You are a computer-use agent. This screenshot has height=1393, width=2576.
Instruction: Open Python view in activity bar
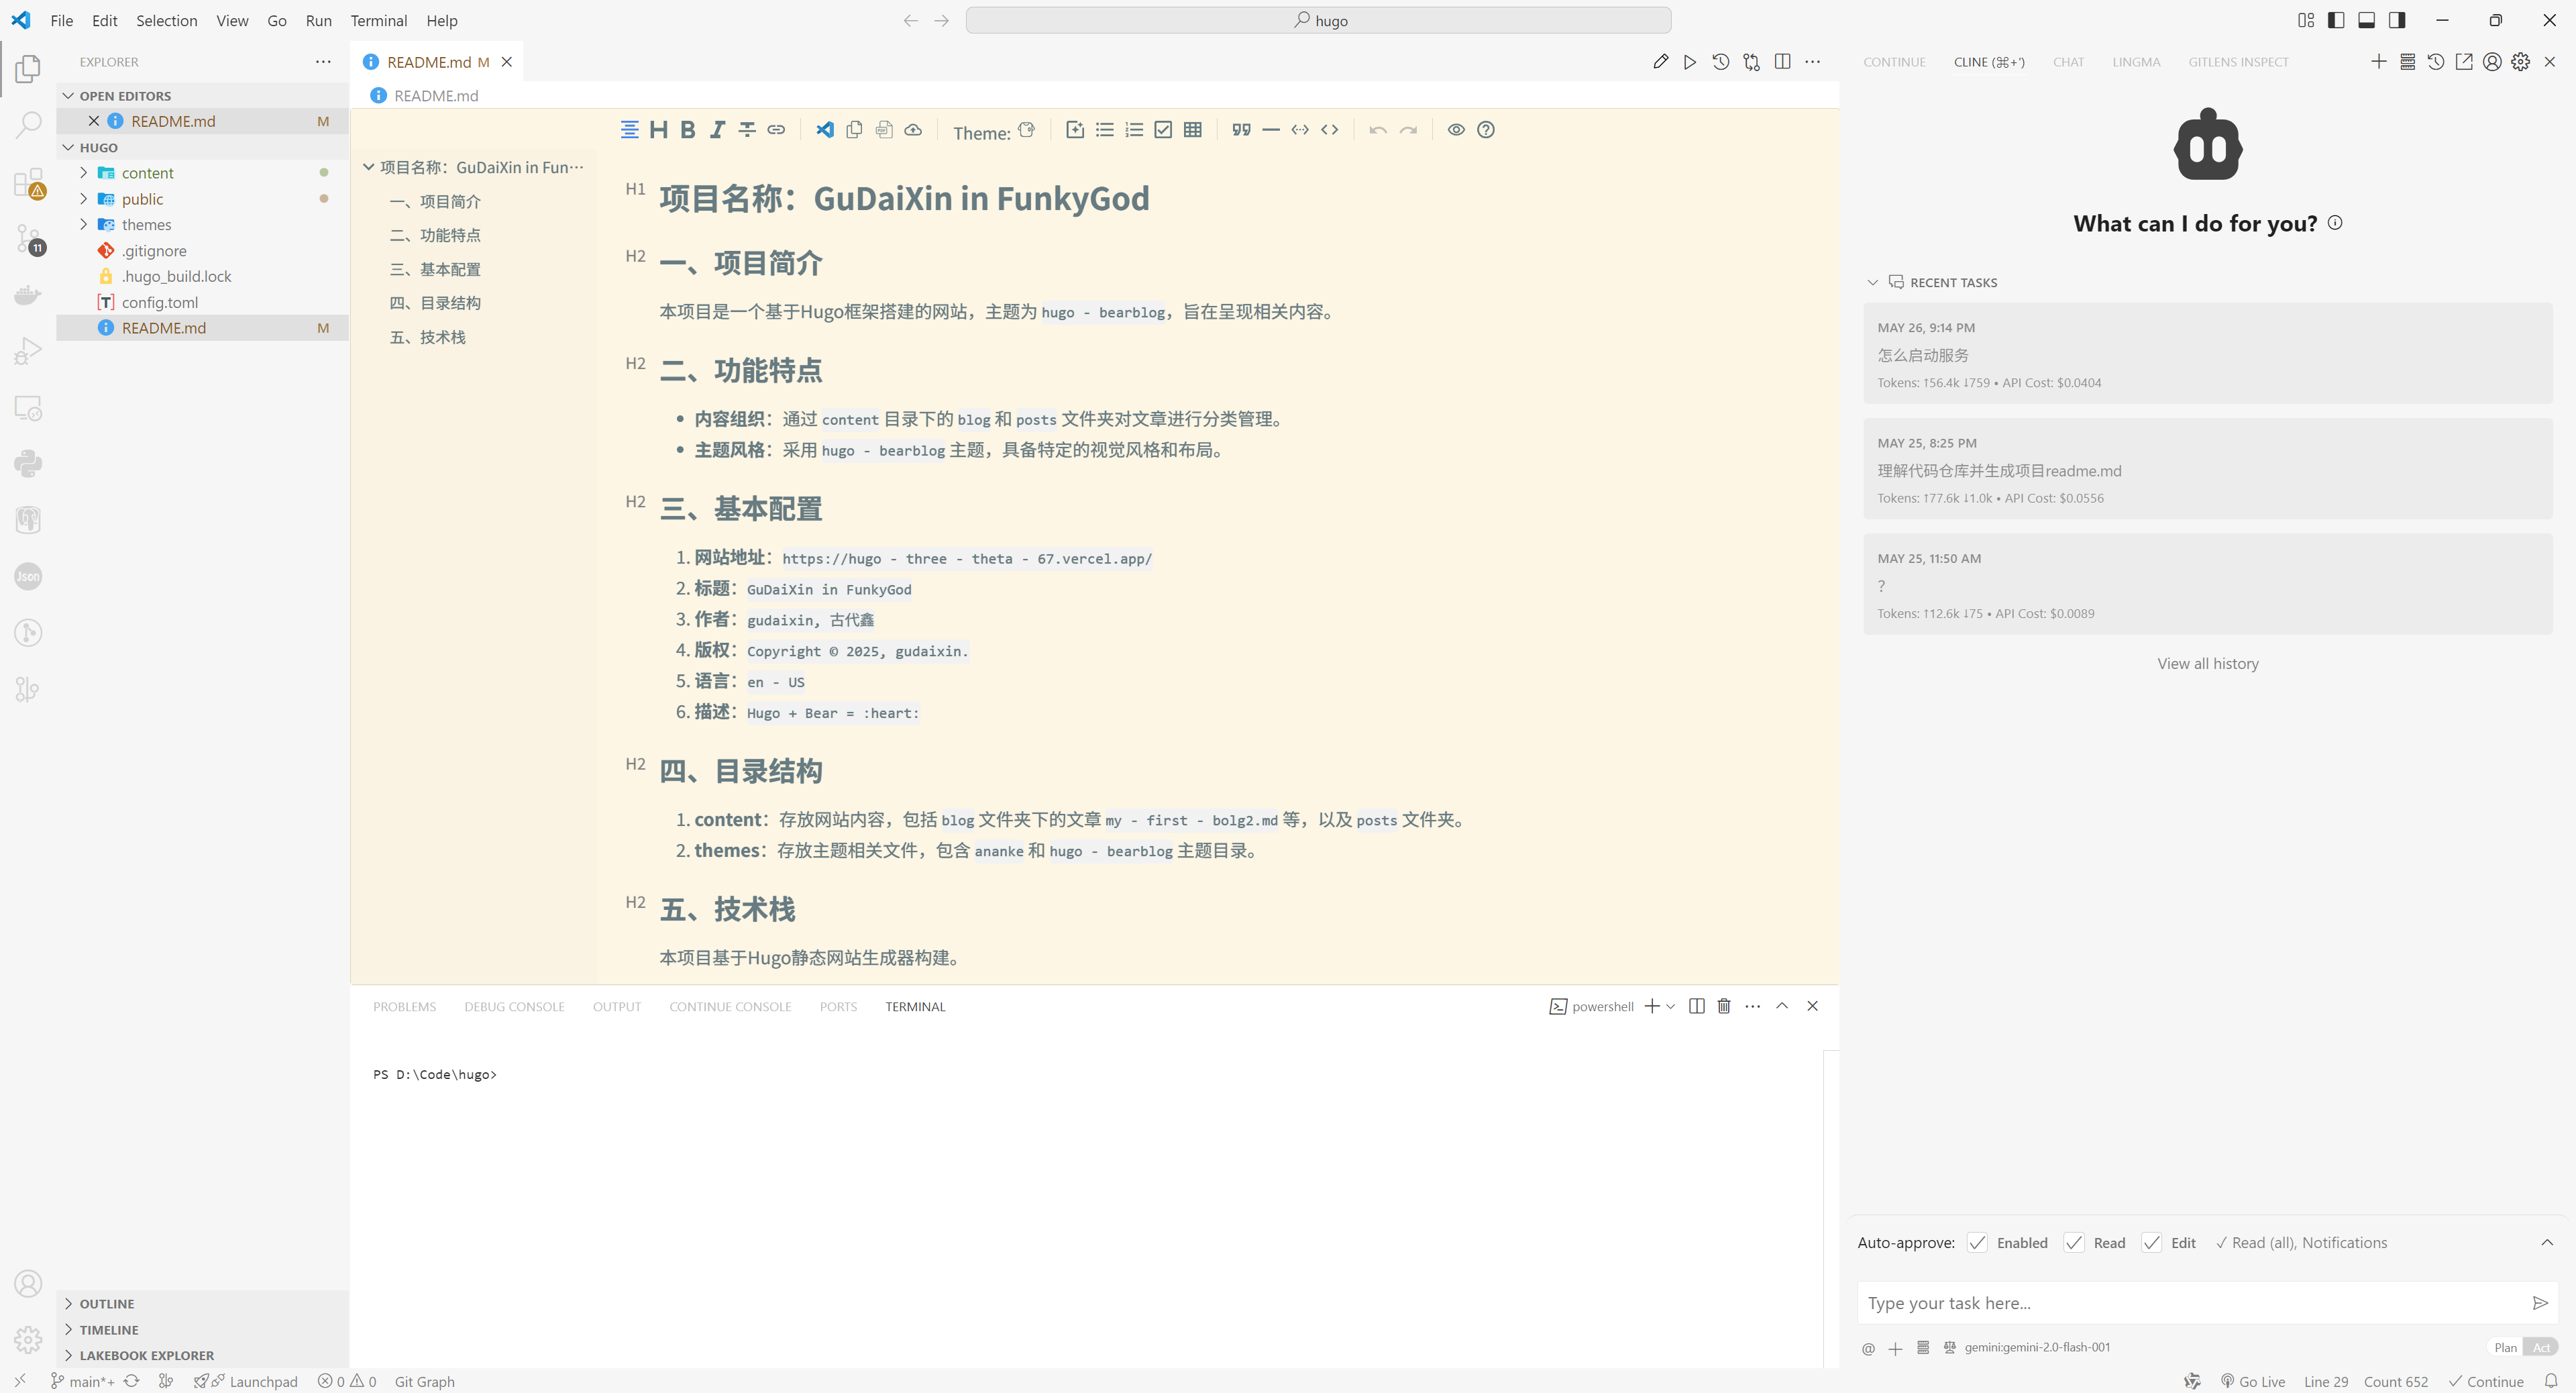[28, 464]
